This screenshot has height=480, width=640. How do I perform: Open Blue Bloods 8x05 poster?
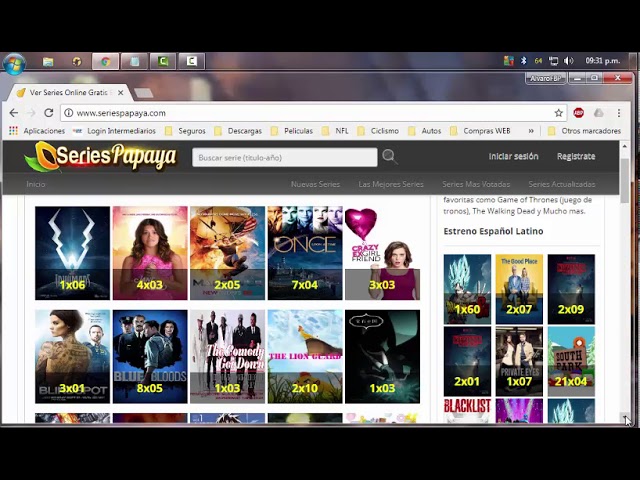click(150, 356)
